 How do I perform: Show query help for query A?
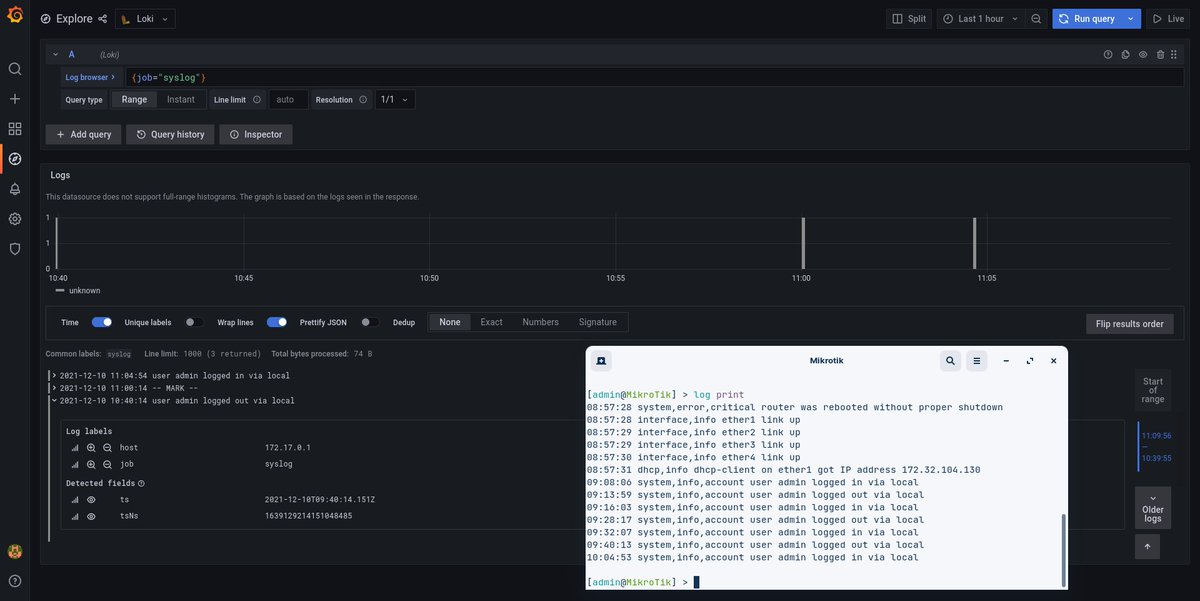coord(1108,54)
